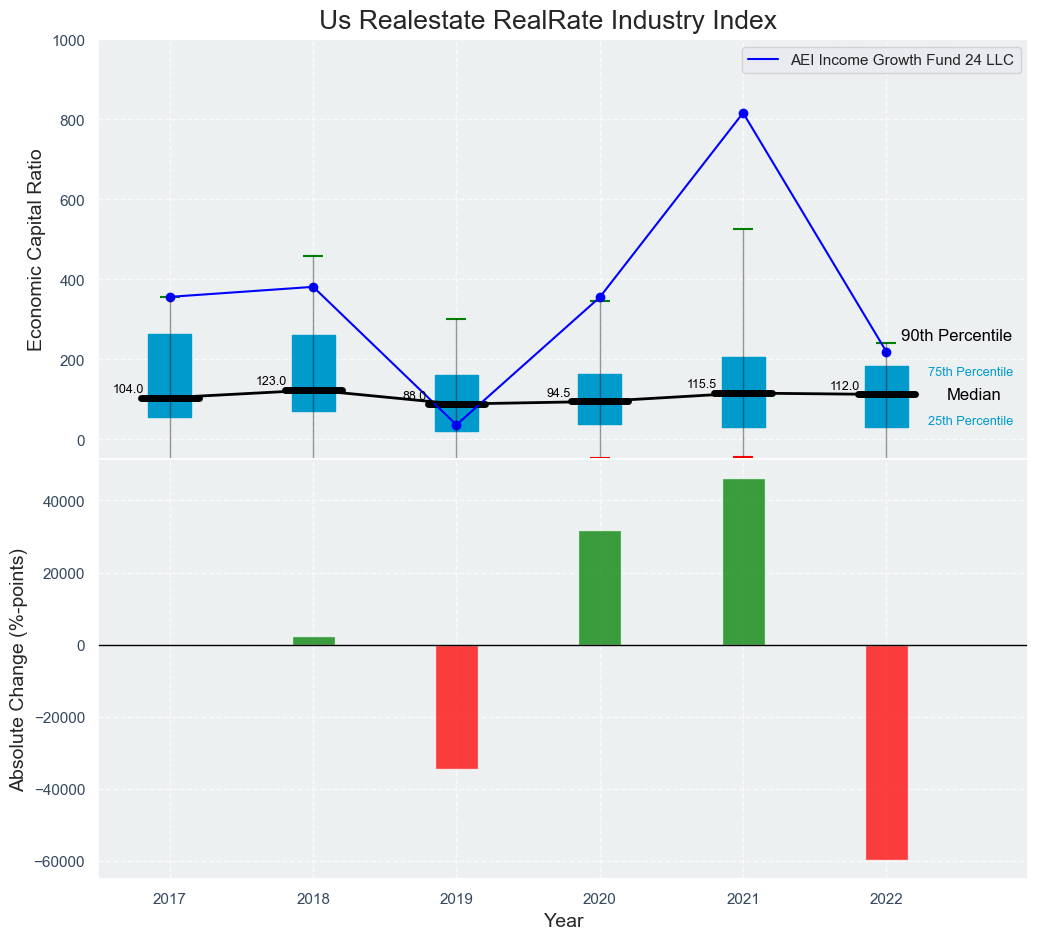Select the 2020 green absolute change bar
Screen dimensions: 1038x940
(600, 588)
